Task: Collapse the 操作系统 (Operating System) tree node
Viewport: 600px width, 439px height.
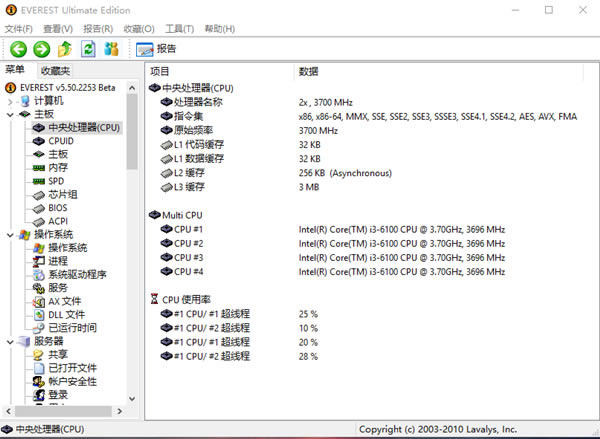Action: (10, 234)
